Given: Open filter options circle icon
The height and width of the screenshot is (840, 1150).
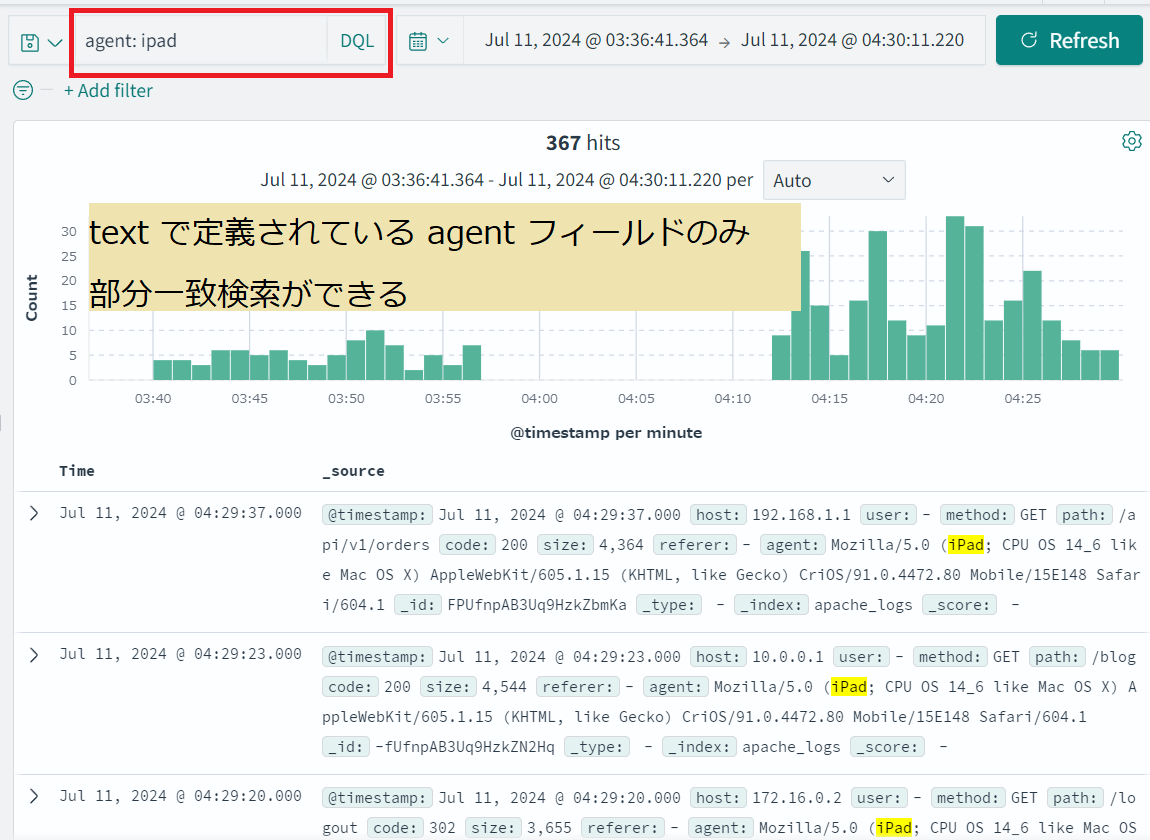Looking at the screenshot, I should click(x=23, y=90).
